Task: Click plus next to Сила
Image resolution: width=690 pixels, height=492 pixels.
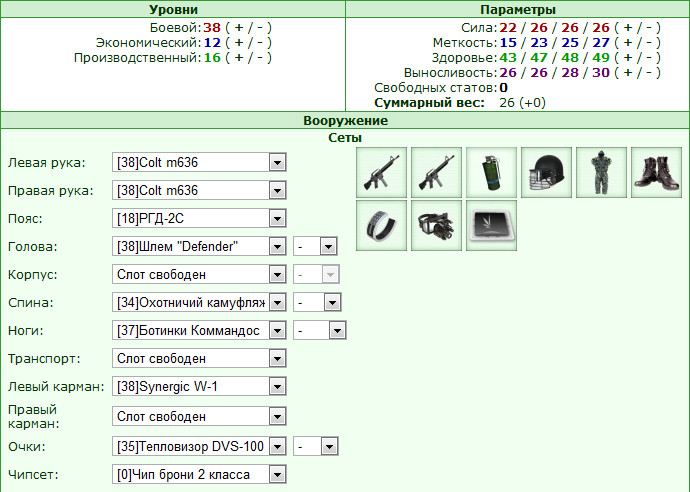Action: (x=628, y=28)
